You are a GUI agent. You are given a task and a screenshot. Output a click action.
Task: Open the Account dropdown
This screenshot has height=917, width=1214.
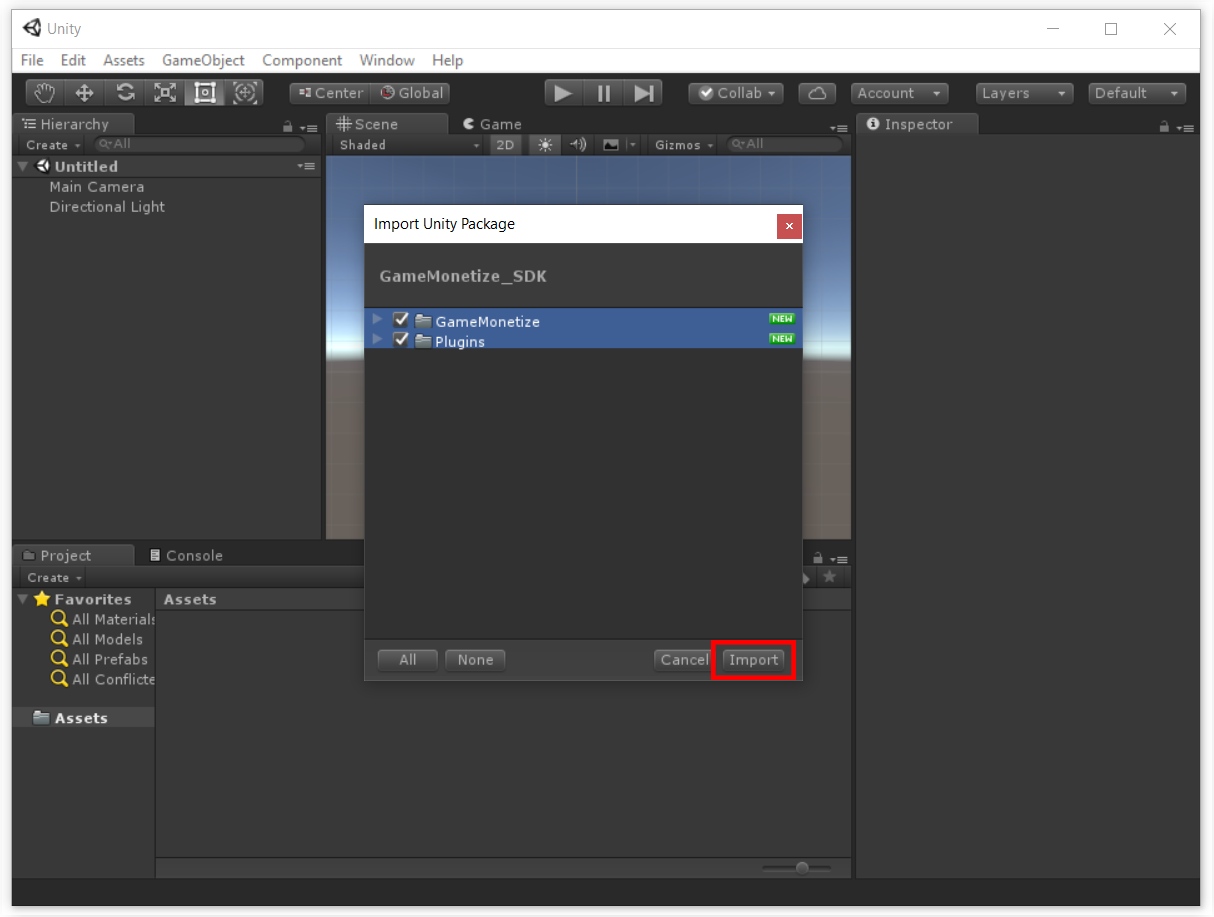900,93
